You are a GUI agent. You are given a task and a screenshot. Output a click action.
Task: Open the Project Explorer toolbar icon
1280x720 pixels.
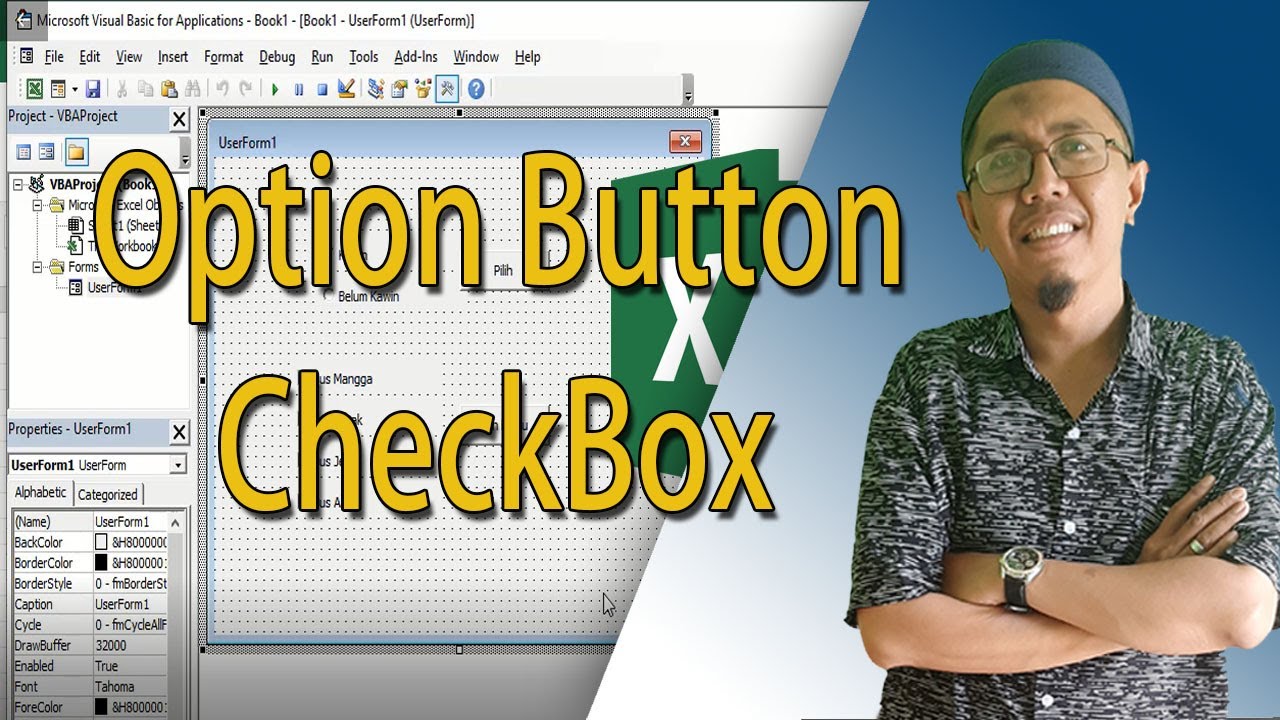(x=376, y=89)
